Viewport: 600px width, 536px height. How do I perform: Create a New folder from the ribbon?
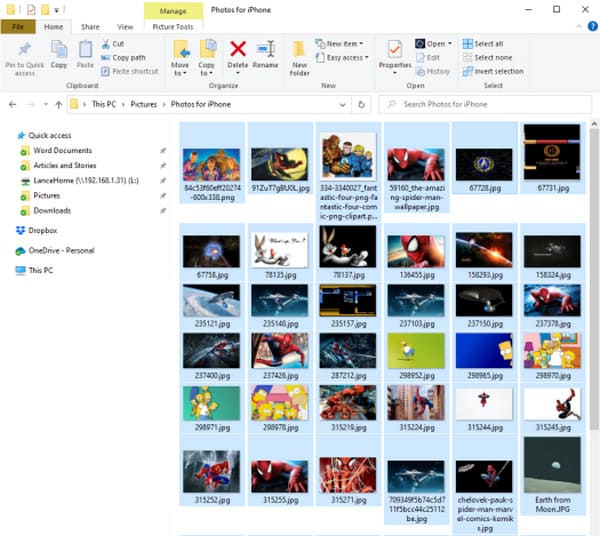[299, 56]
